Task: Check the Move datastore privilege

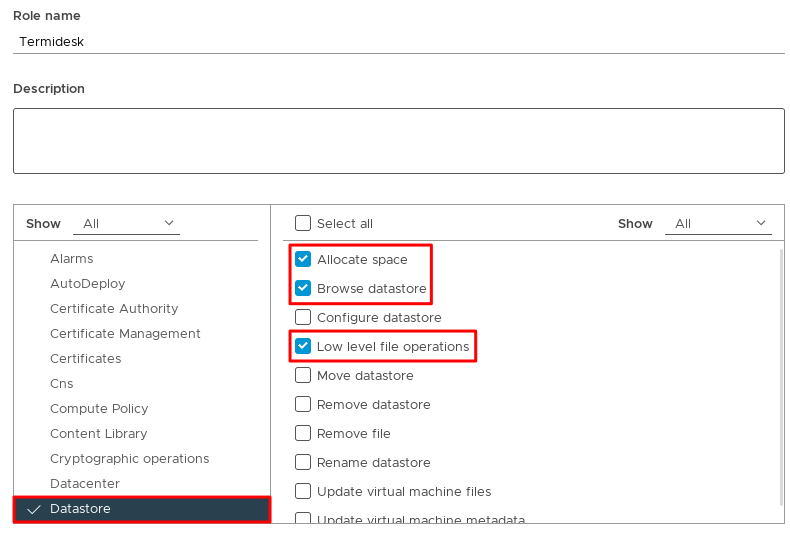Action: [303, 376]
